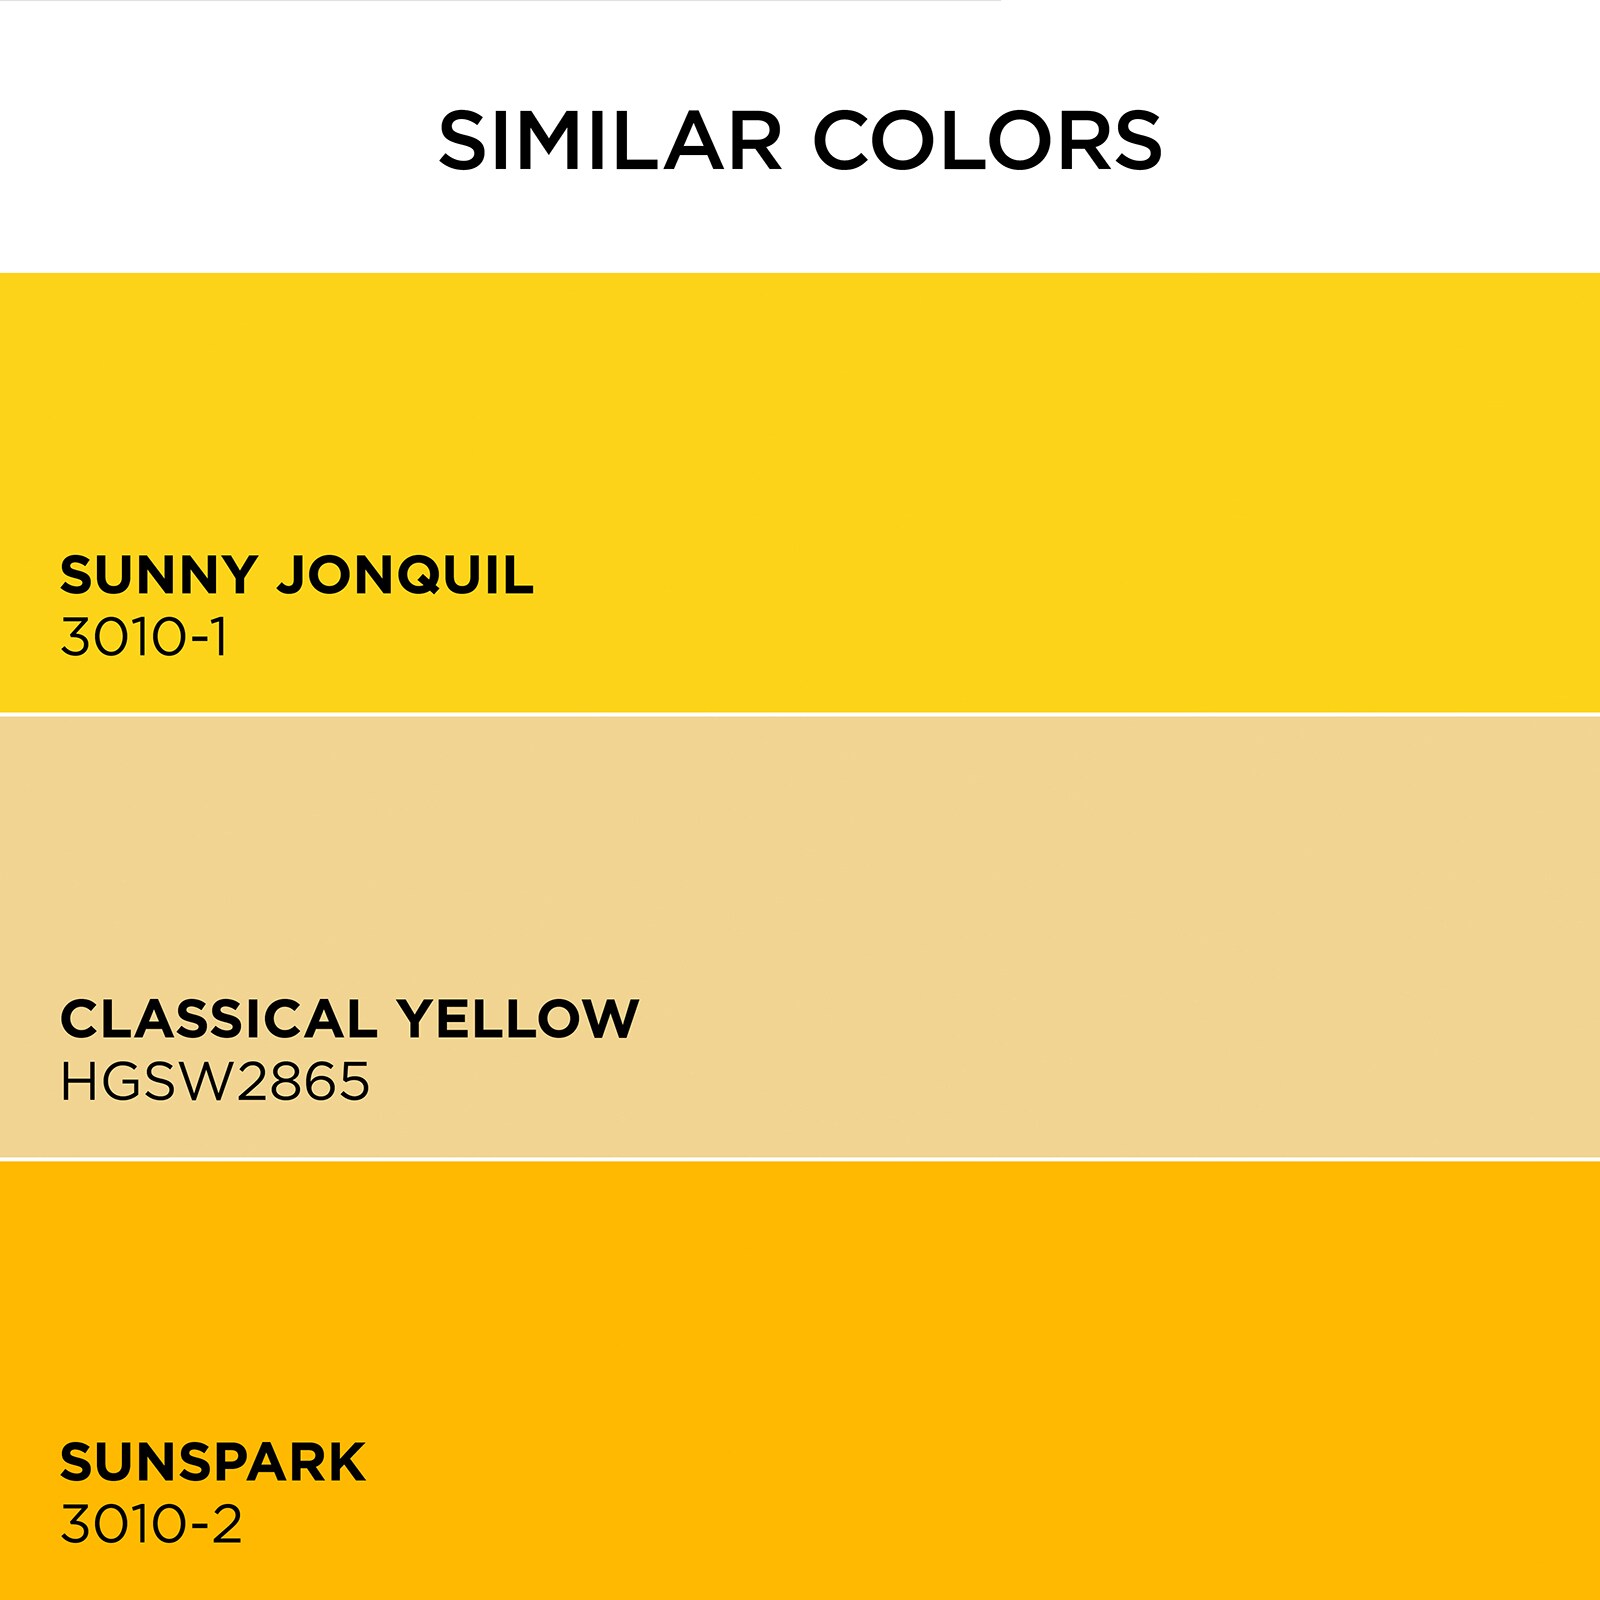
Task: Select the Sunny Jonquil bright yellow swatch
Action: click(x=800, y=492)
